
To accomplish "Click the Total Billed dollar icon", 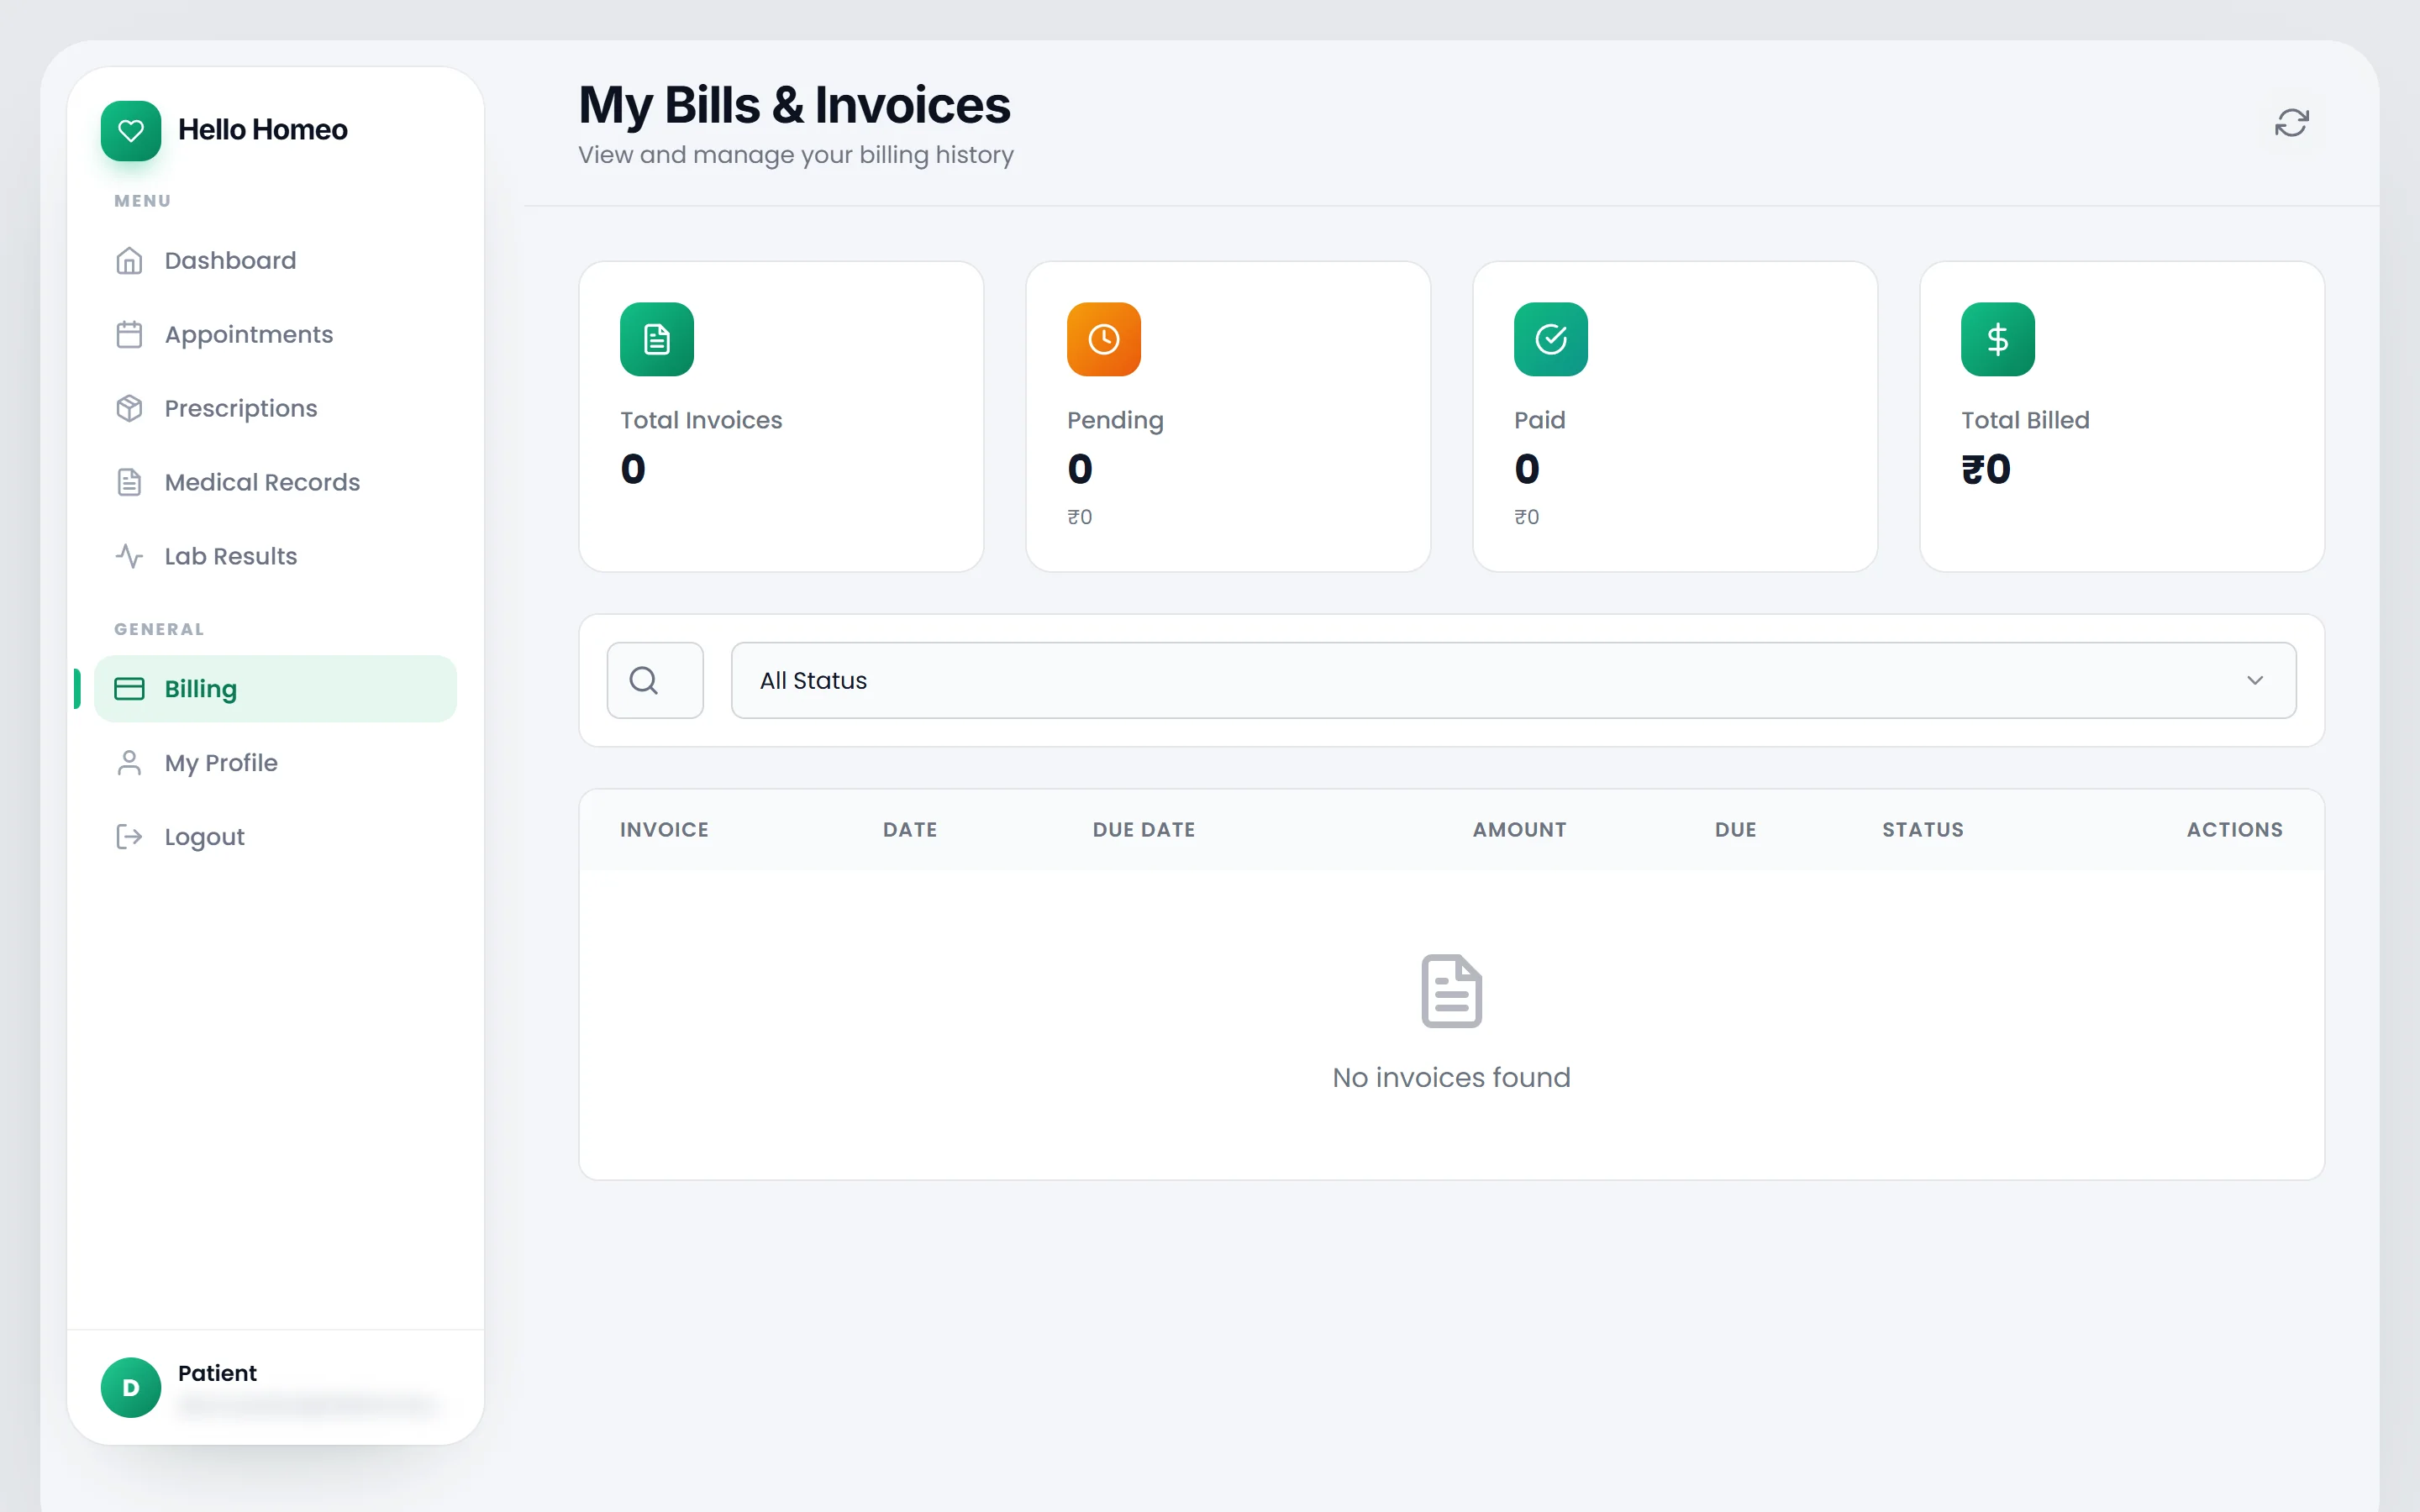I will (1998, 339).
